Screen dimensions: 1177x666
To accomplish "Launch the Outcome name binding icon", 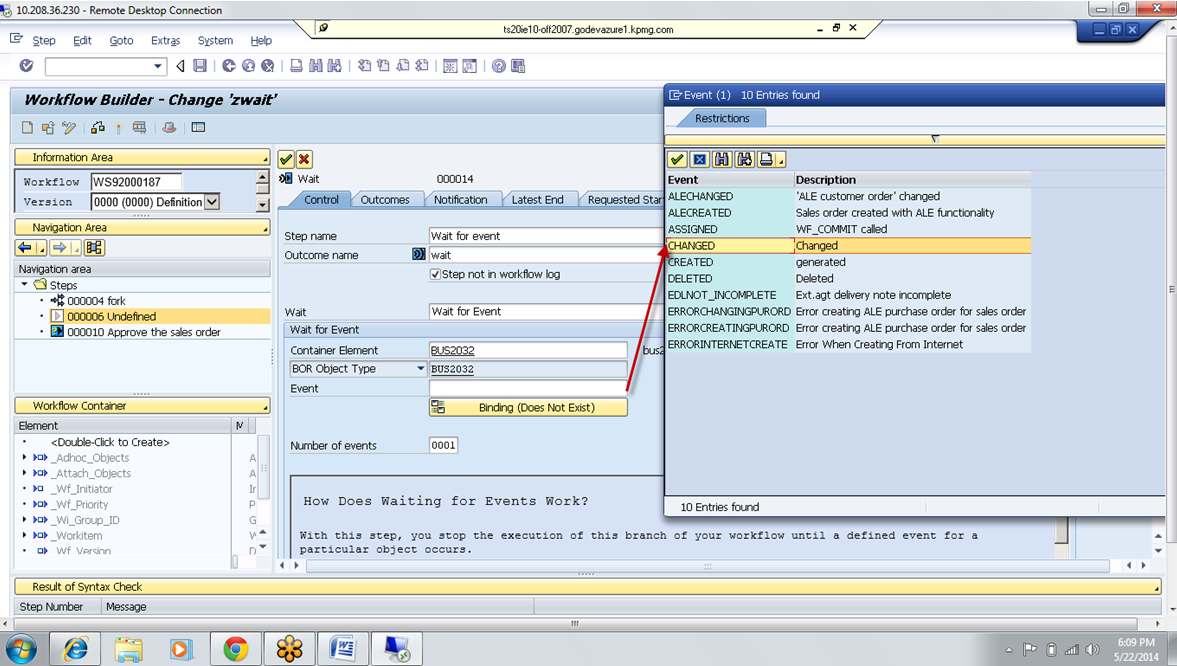I will (418, 255).
